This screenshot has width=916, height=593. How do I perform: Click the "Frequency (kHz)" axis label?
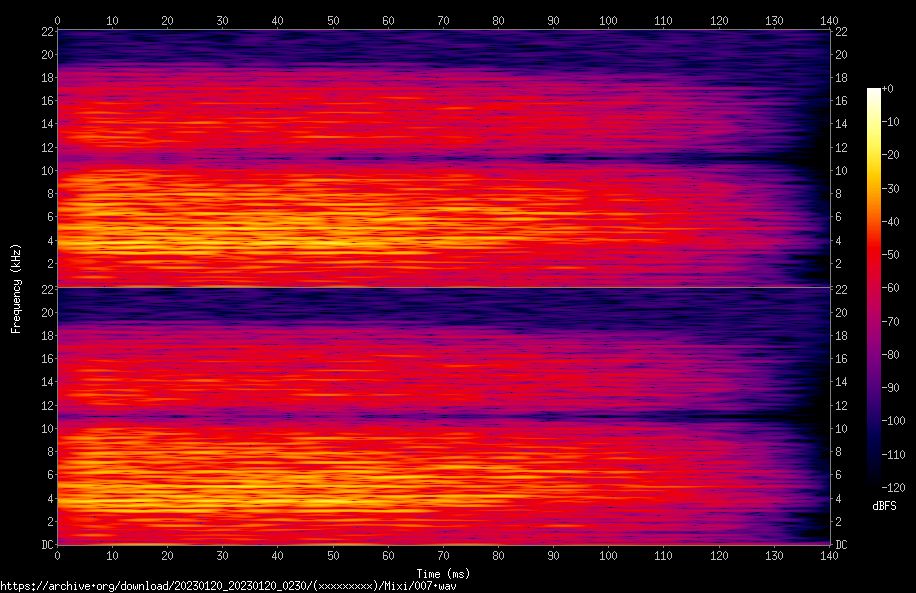tap(16, 288)
